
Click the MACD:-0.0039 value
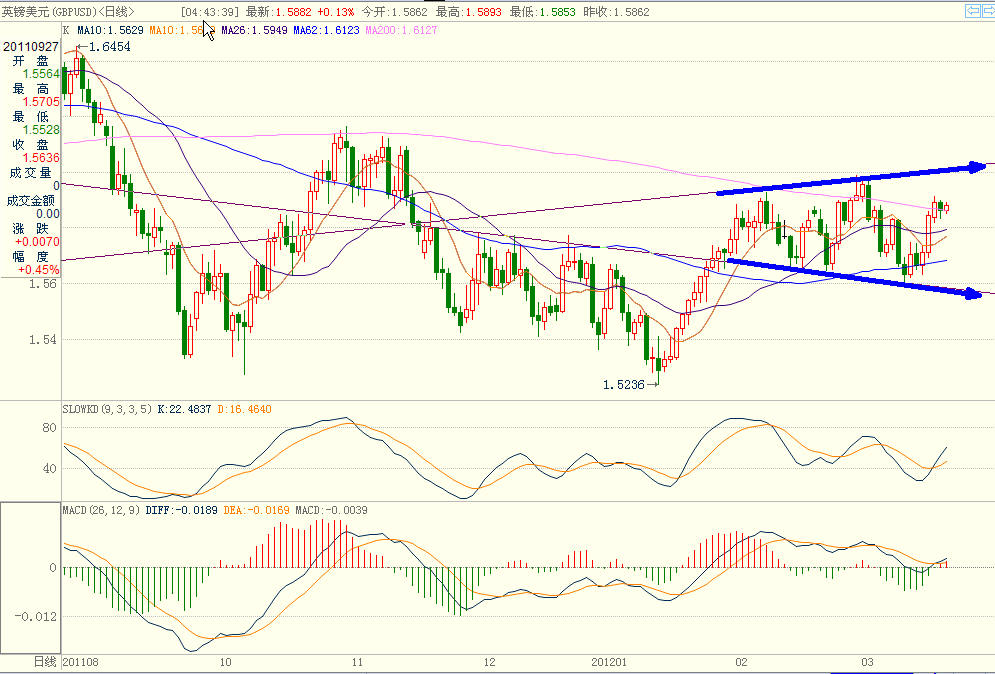pos(331,510)
